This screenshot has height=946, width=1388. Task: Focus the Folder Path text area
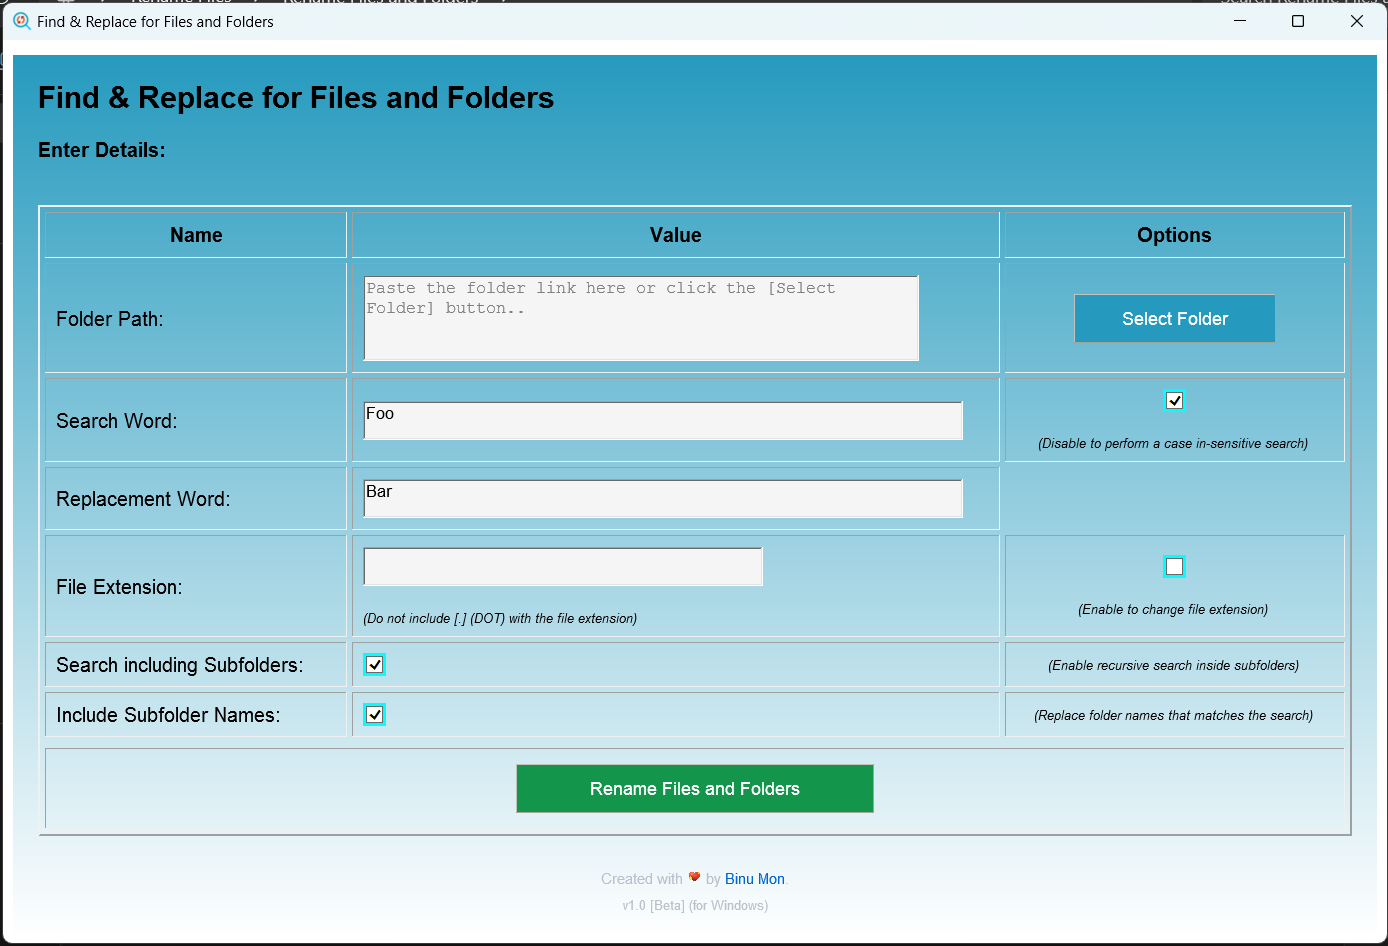tap(641, 318)
